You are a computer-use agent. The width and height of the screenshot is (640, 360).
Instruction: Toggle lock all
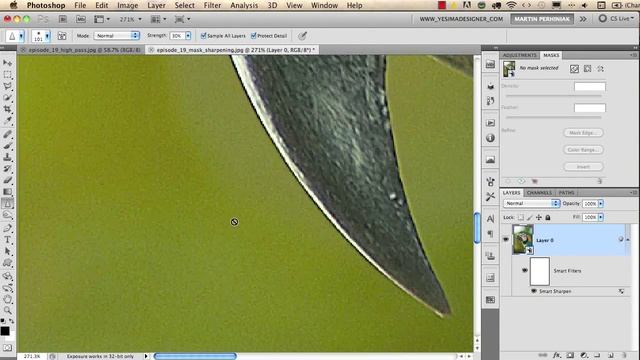coord(548,218)
